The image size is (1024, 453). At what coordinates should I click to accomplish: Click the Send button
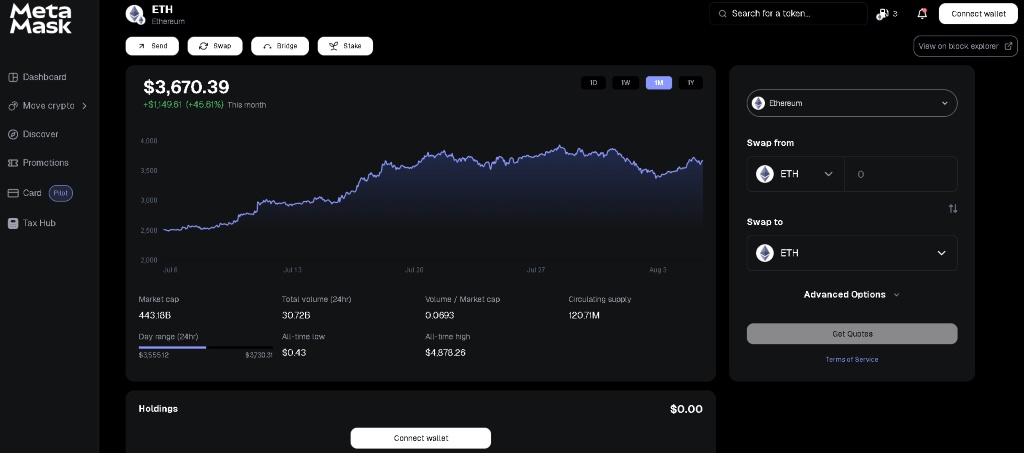pos(151,46)
